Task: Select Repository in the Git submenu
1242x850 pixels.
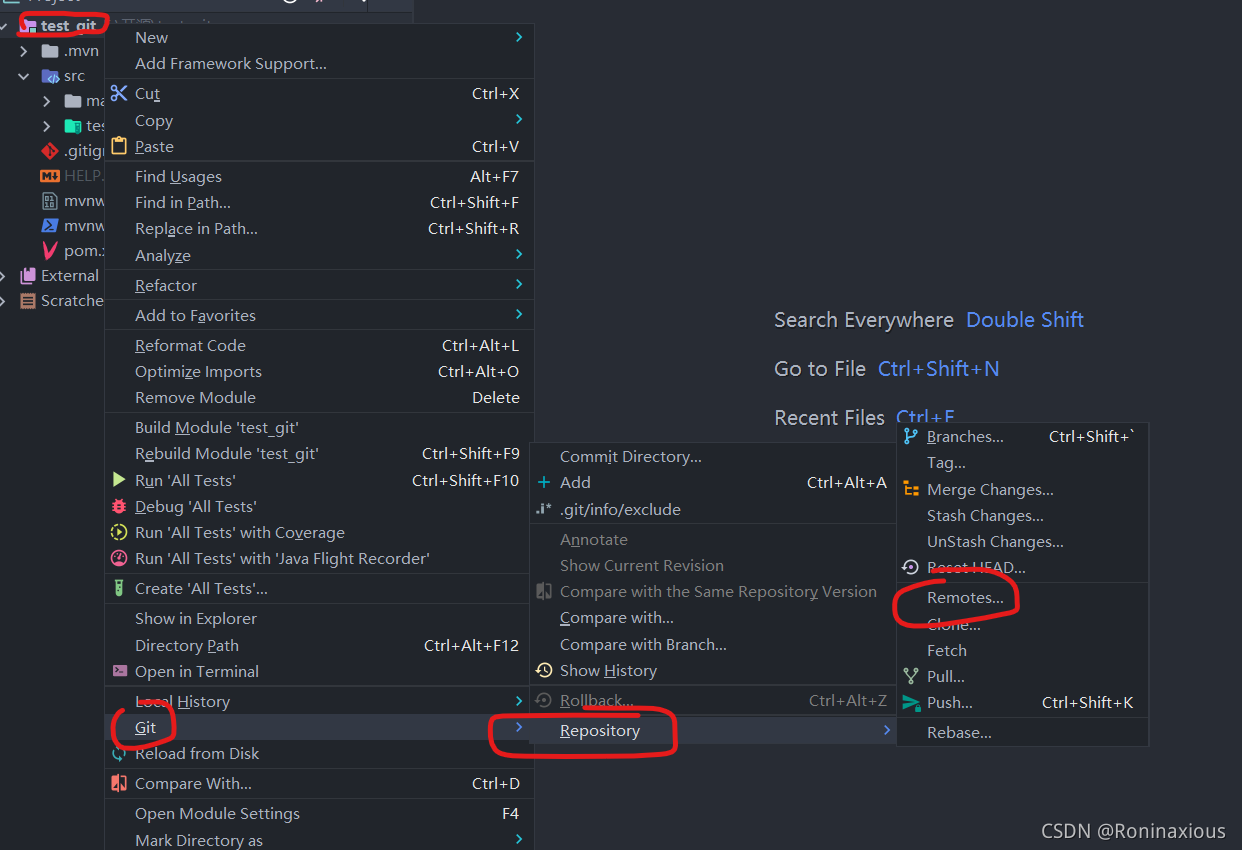Action: tap(712, 730)
